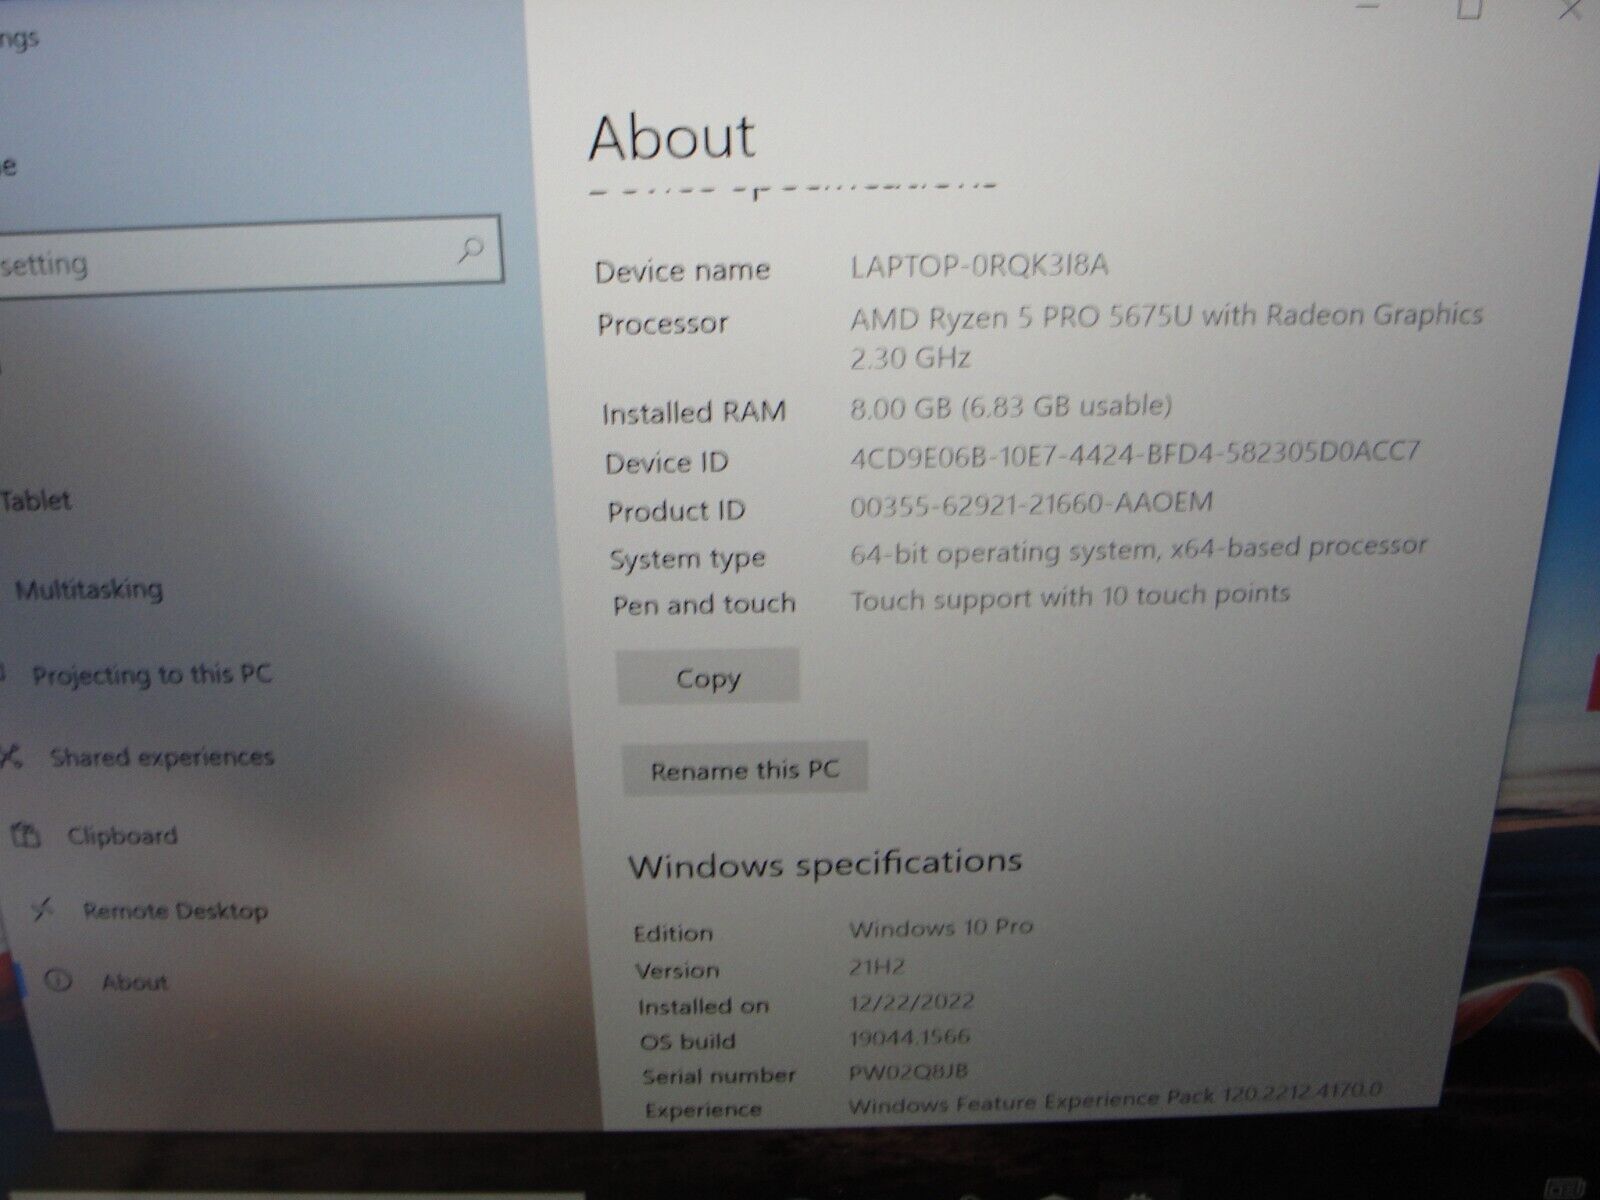Open the Multitasking settings page
The width and height of the screenshot is (1600, 1200).
pyautogui.click(x=88, y=589)
